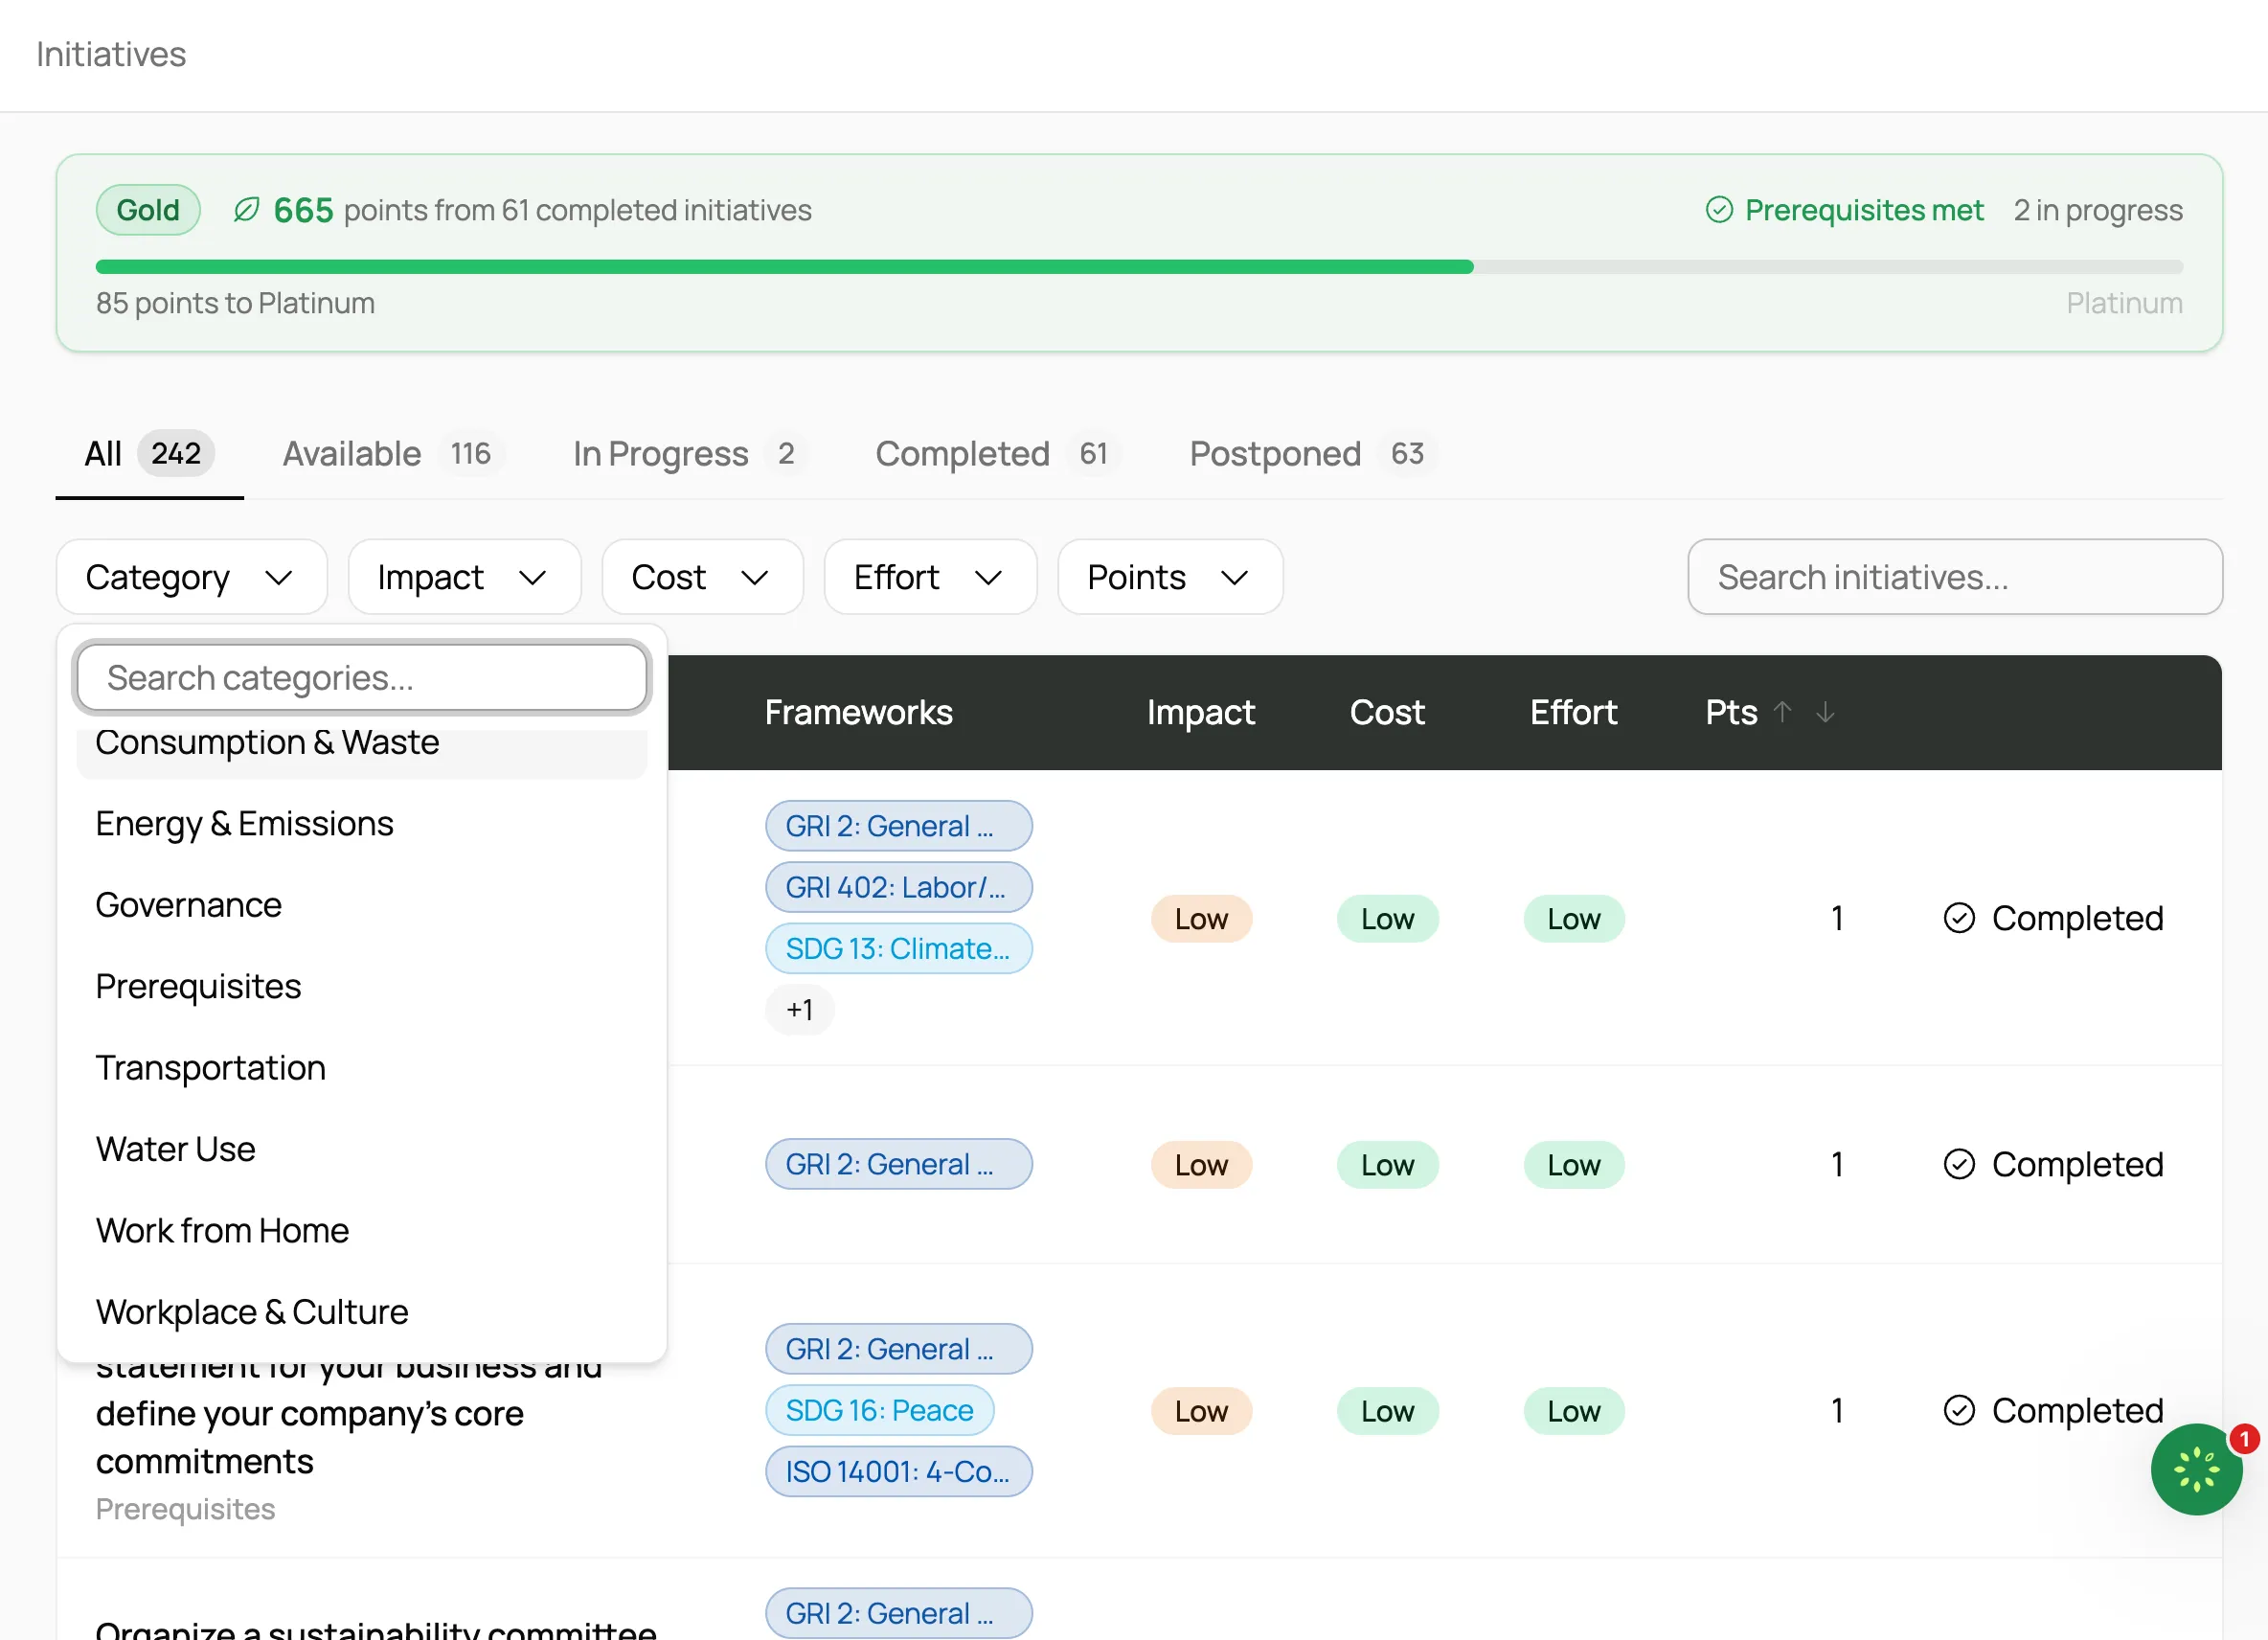Click the Pts column header
Viewport: 2268px width, 1640px height.
click(x=1731, y=712)
